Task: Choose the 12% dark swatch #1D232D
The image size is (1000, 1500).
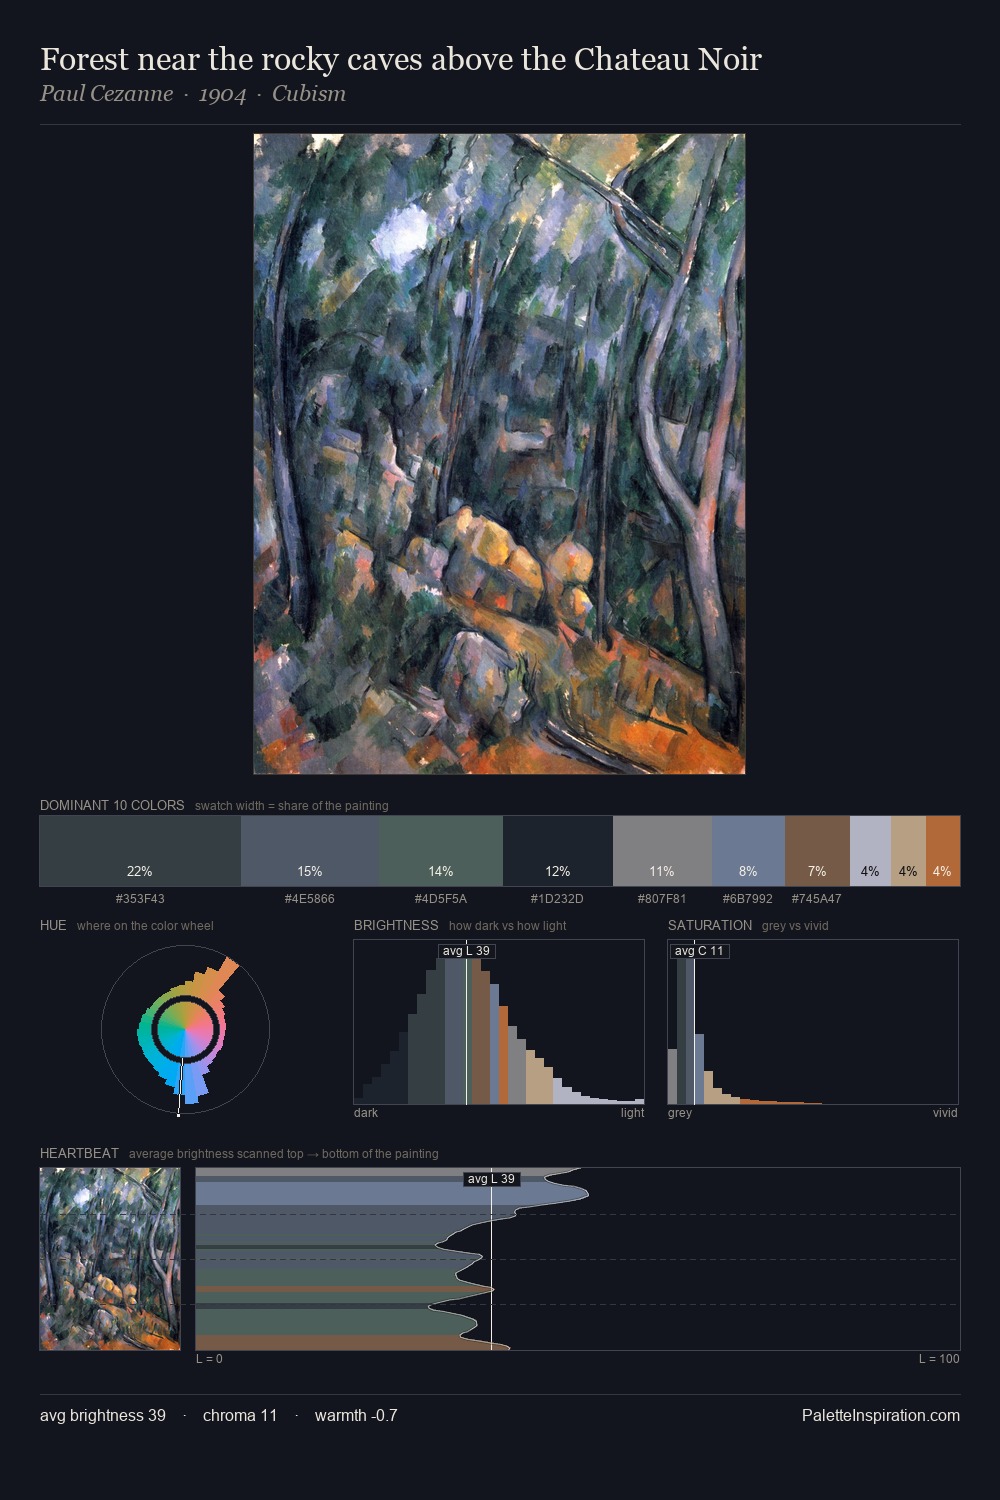Action: 558,851
